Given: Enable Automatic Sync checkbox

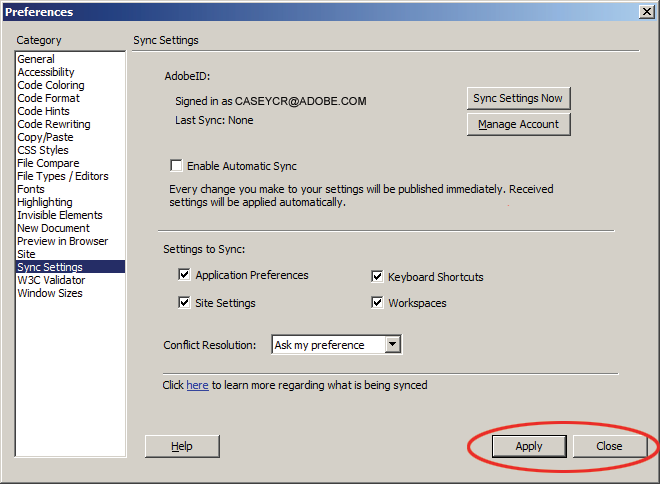Looking at the screenshot, I should point(176,165).
